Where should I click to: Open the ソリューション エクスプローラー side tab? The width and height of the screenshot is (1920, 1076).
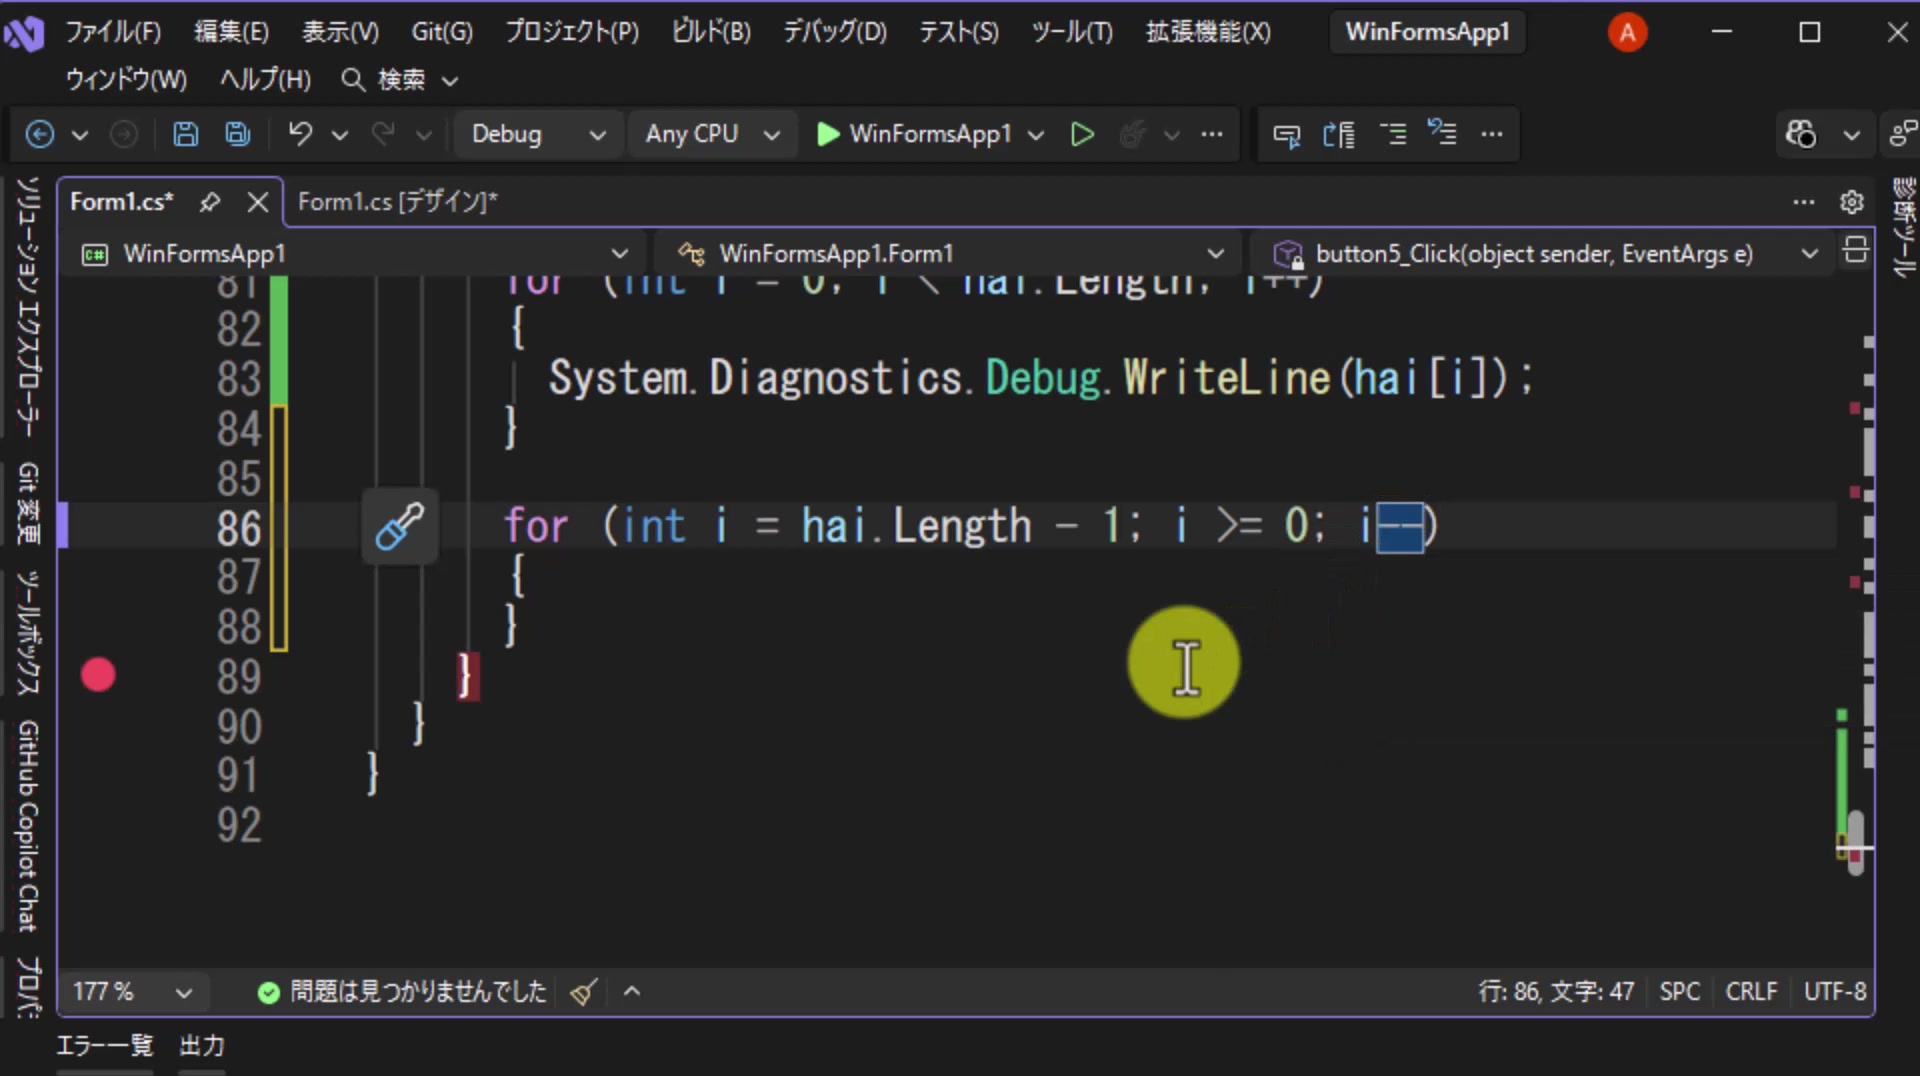click(x=28, y=307)
